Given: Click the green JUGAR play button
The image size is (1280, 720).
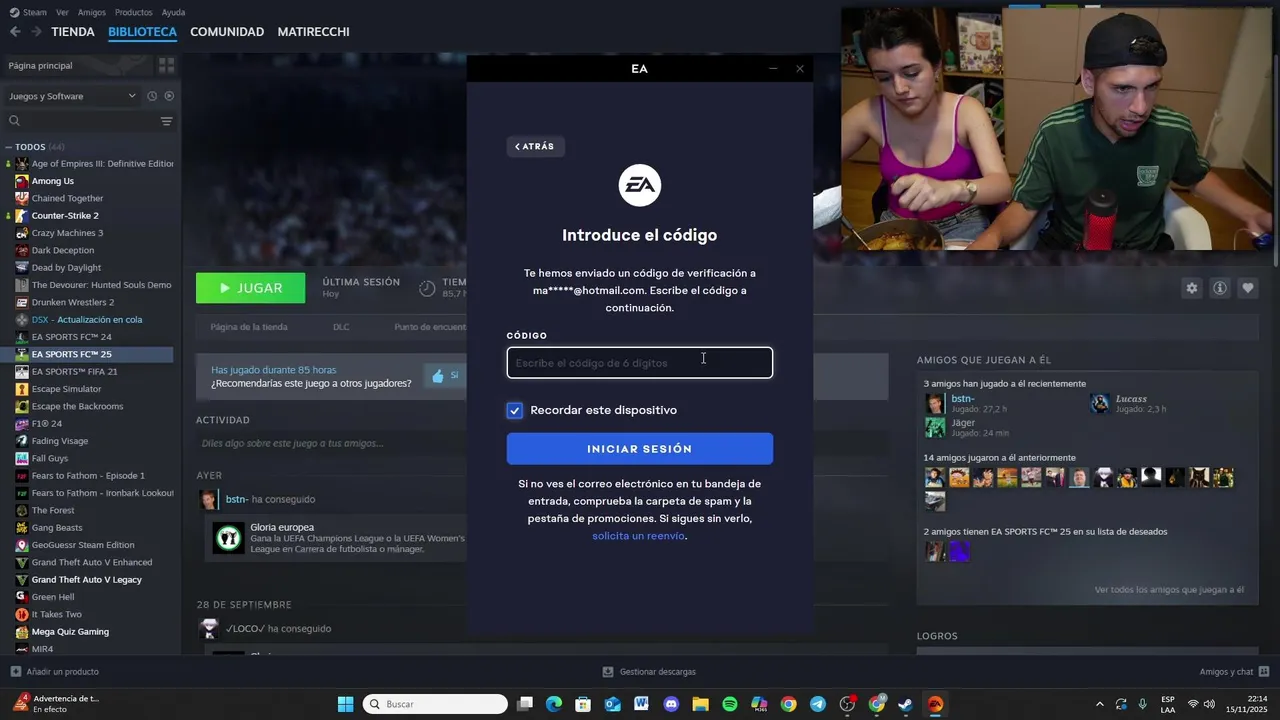Looking at the screenshot, I should click(x=250, y=288).
